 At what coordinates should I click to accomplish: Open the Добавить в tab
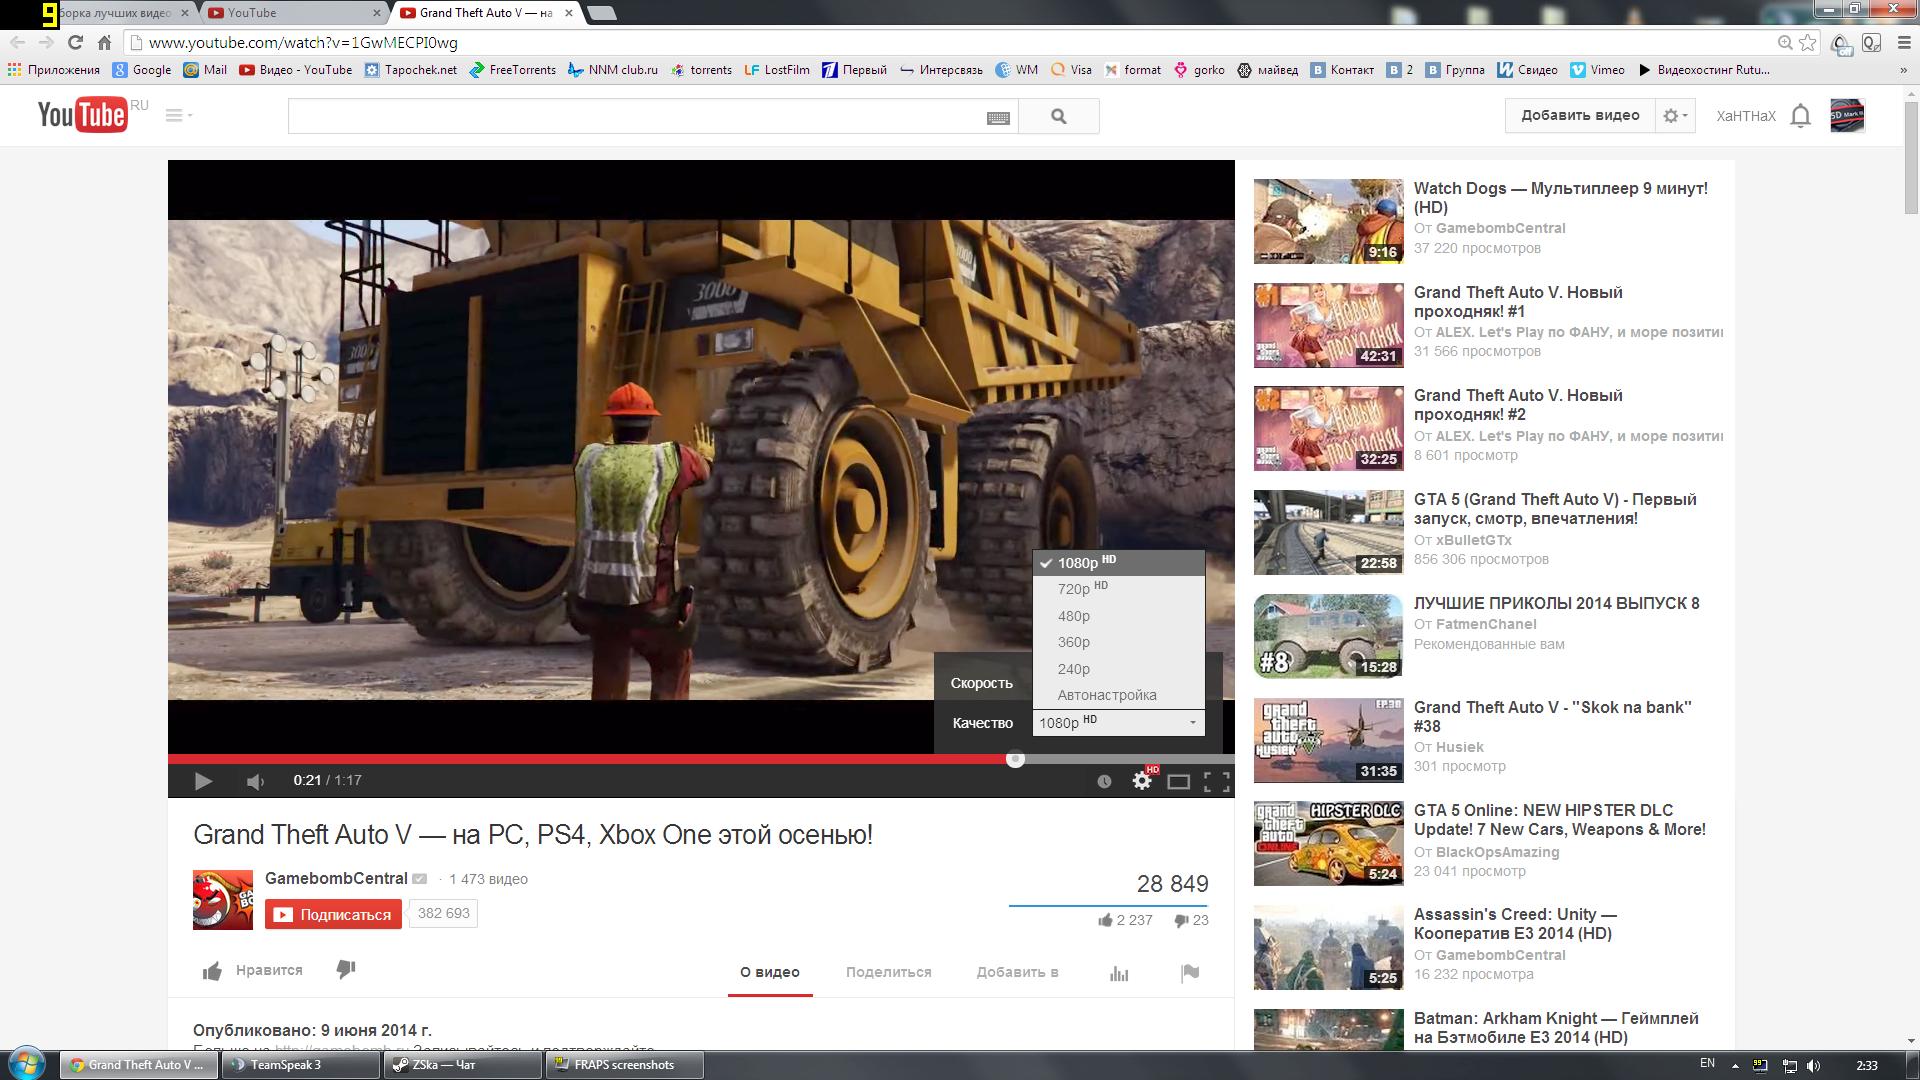coord(1017,972)
